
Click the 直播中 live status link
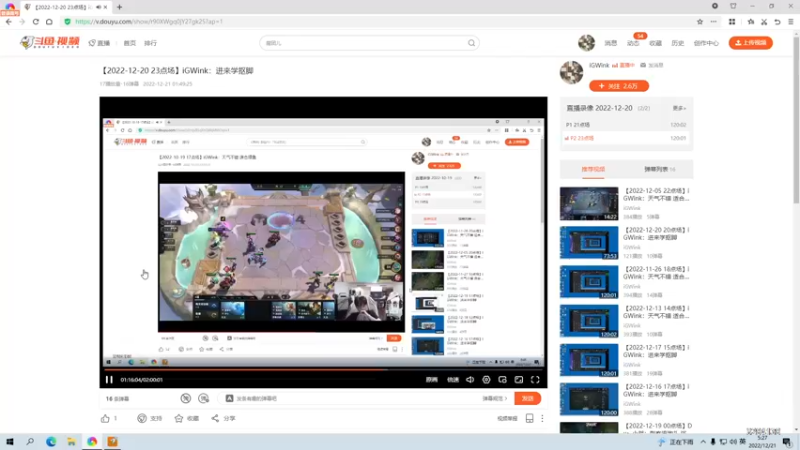(x=623, y=65)
